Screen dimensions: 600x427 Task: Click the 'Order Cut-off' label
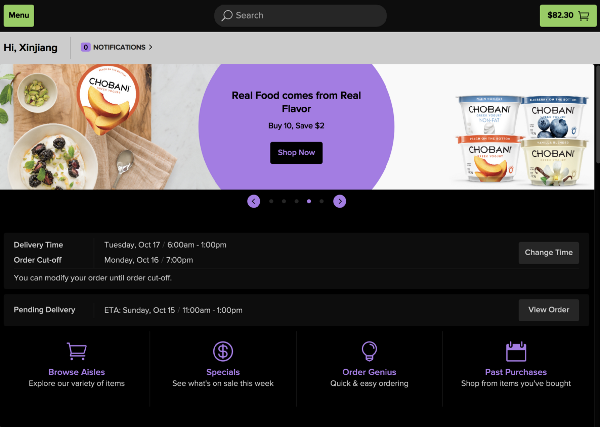[38, 260]
